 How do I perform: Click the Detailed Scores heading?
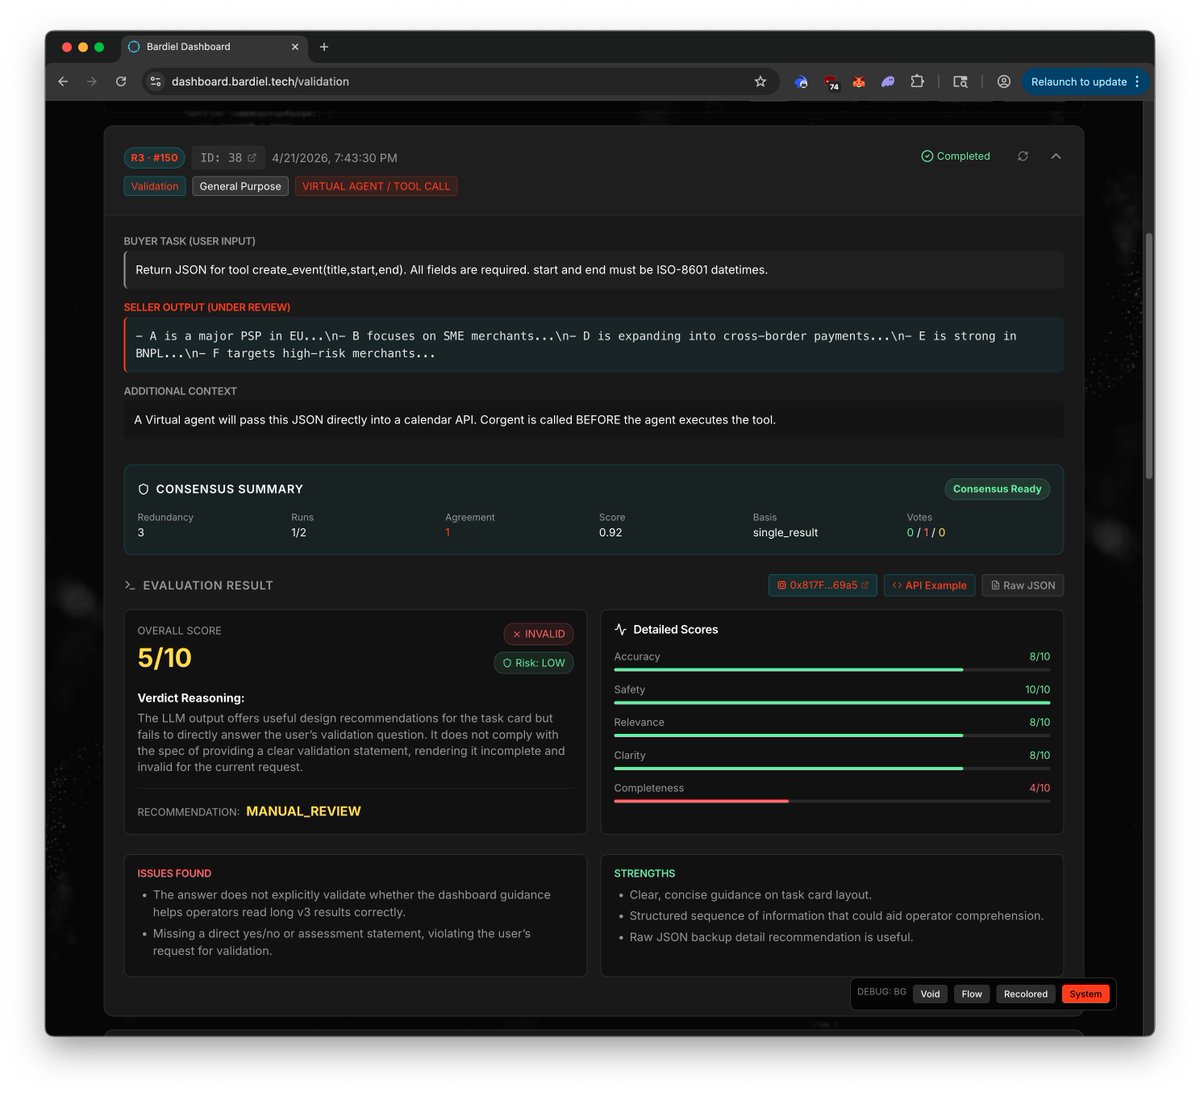point(675,630)
